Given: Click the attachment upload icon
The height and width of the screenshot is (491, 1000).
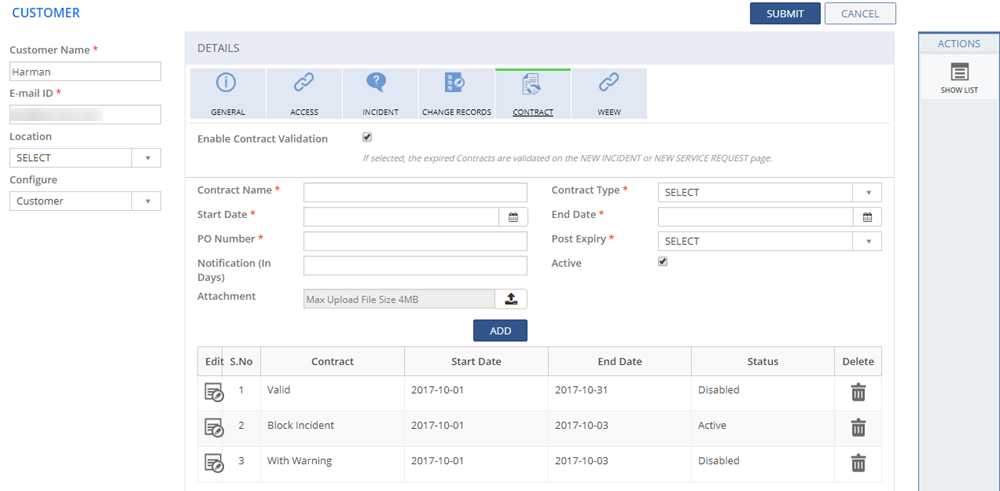Looking at the screenshot, I should (x=510, y=299).
